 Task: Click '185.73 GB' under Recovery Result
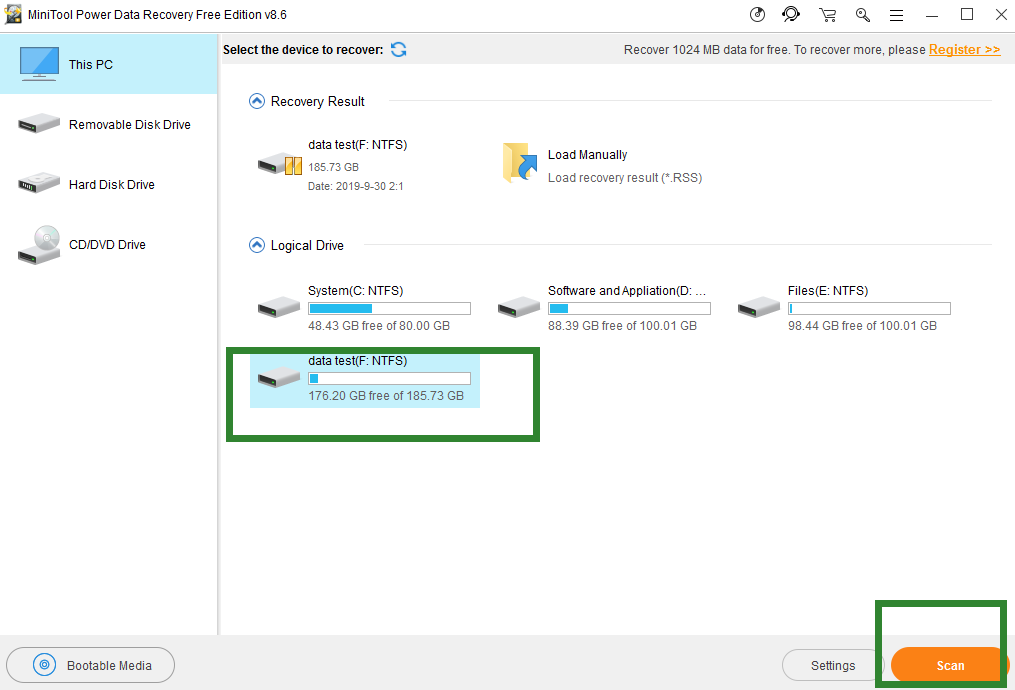[x=333, y=167]
